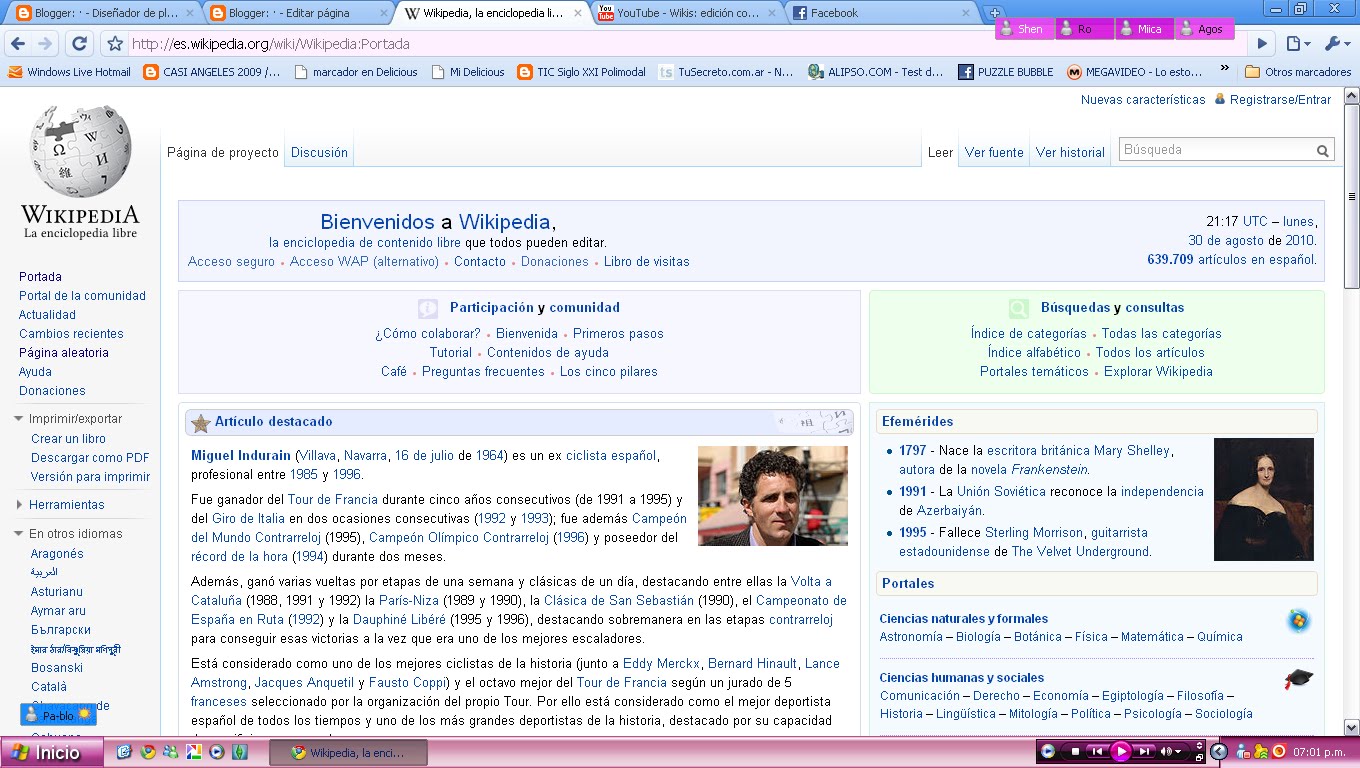Go back with the browser back arrow
Viewport: 1360px width, 768px height.
(x=18, y=44)
